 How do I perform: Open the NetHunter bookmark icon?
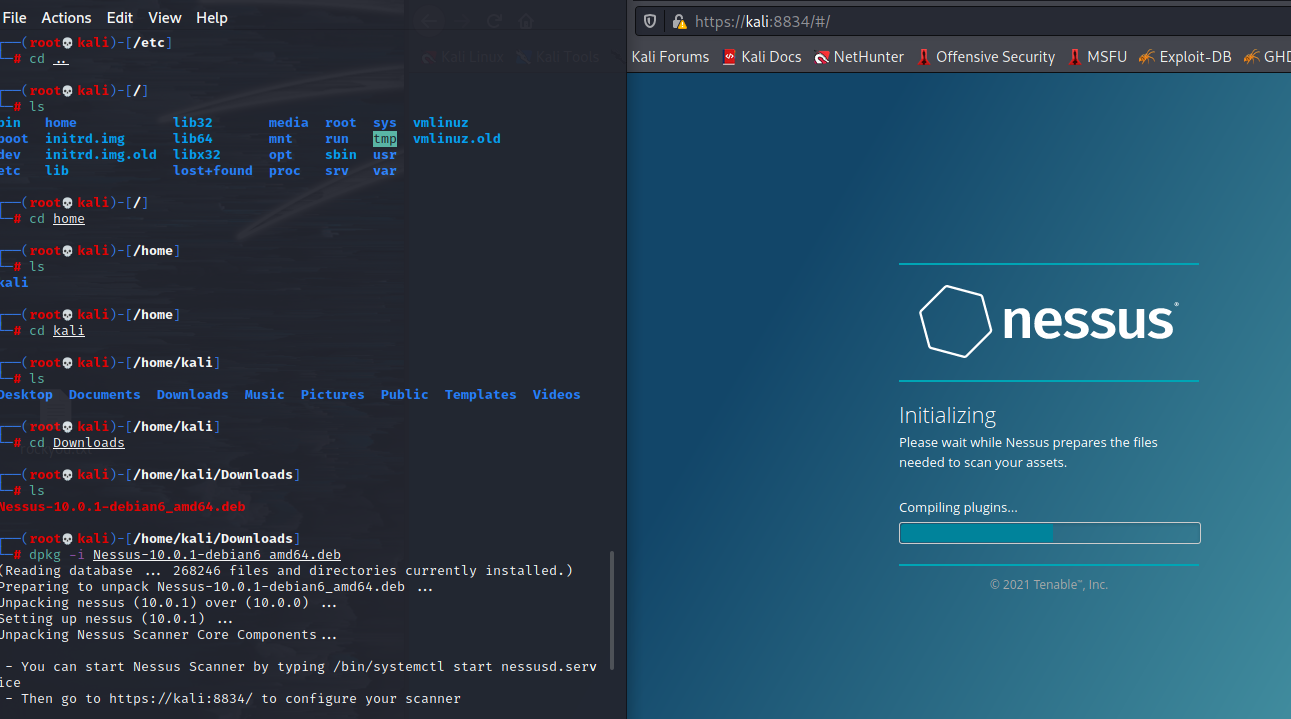pos(822,57)
